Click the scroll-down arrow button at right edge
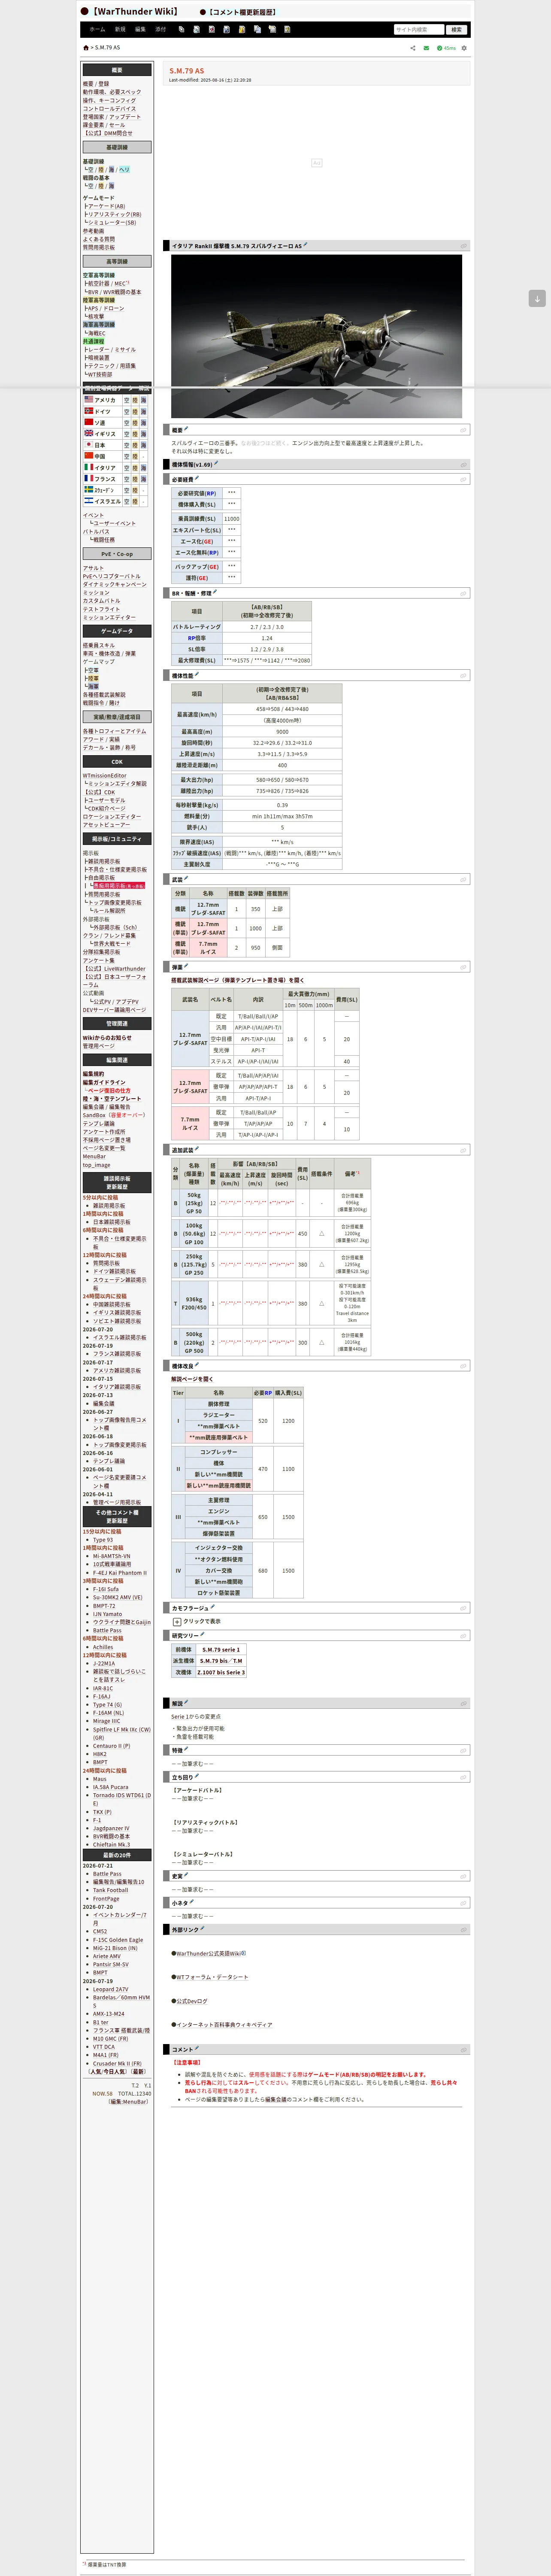Image resolution: width=551 pixels, height=2576 pixels. click(x=537, y=298)
